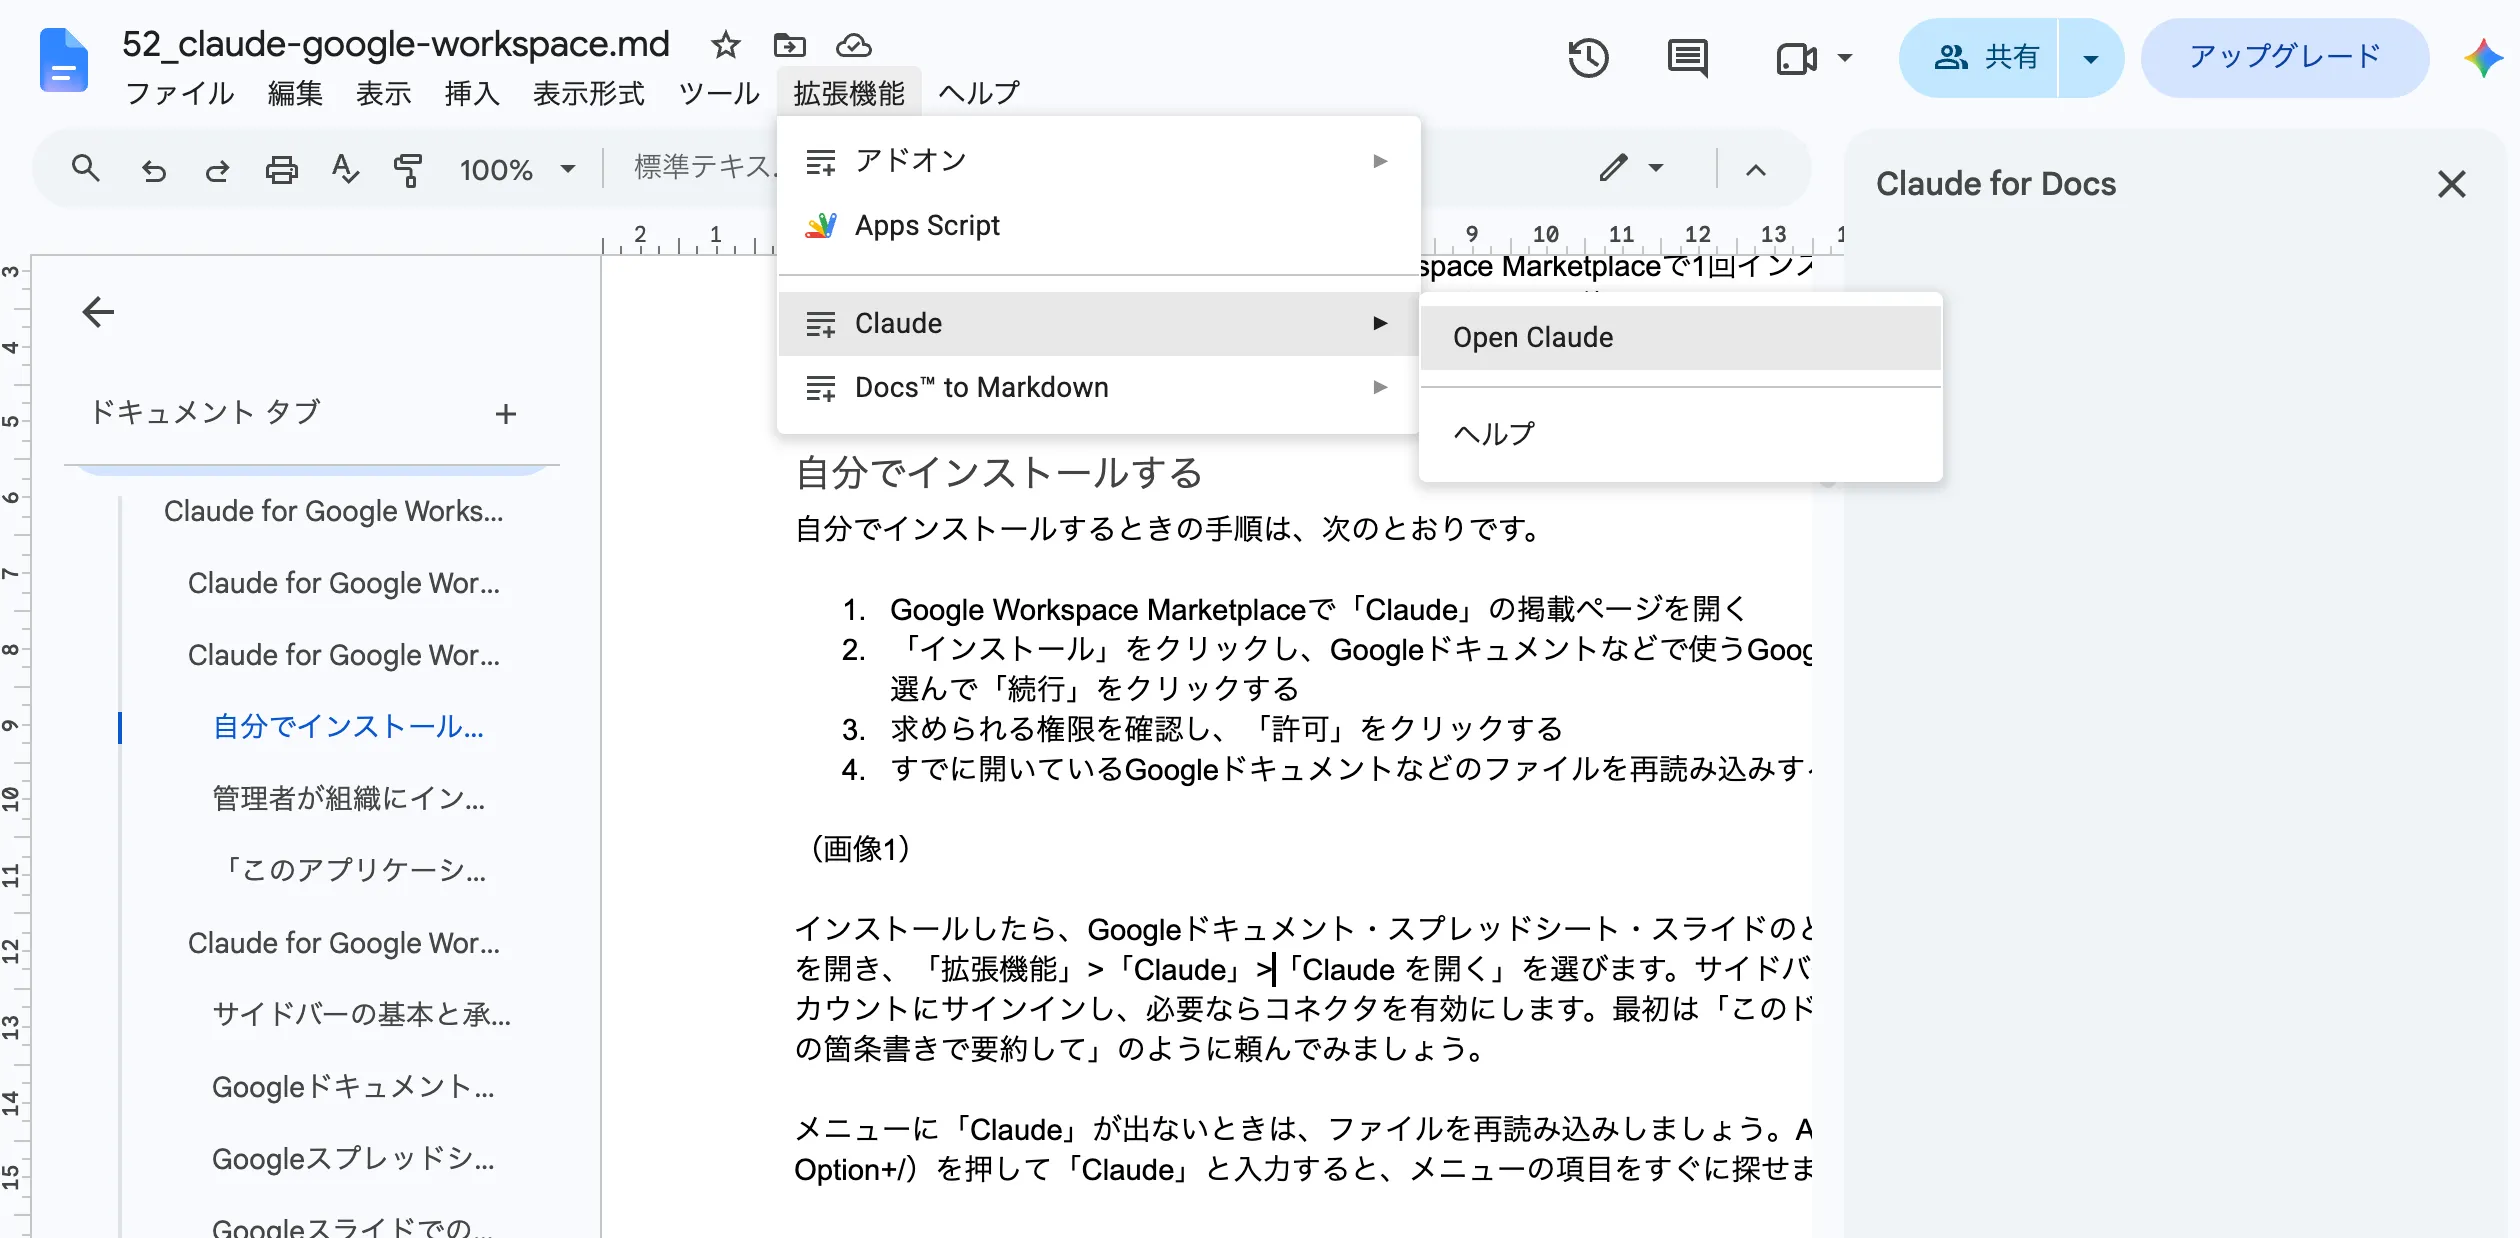Collapse the toolbar with the up chevron
This screenshot has height=1238, width=2520.
pos(1756,169)
